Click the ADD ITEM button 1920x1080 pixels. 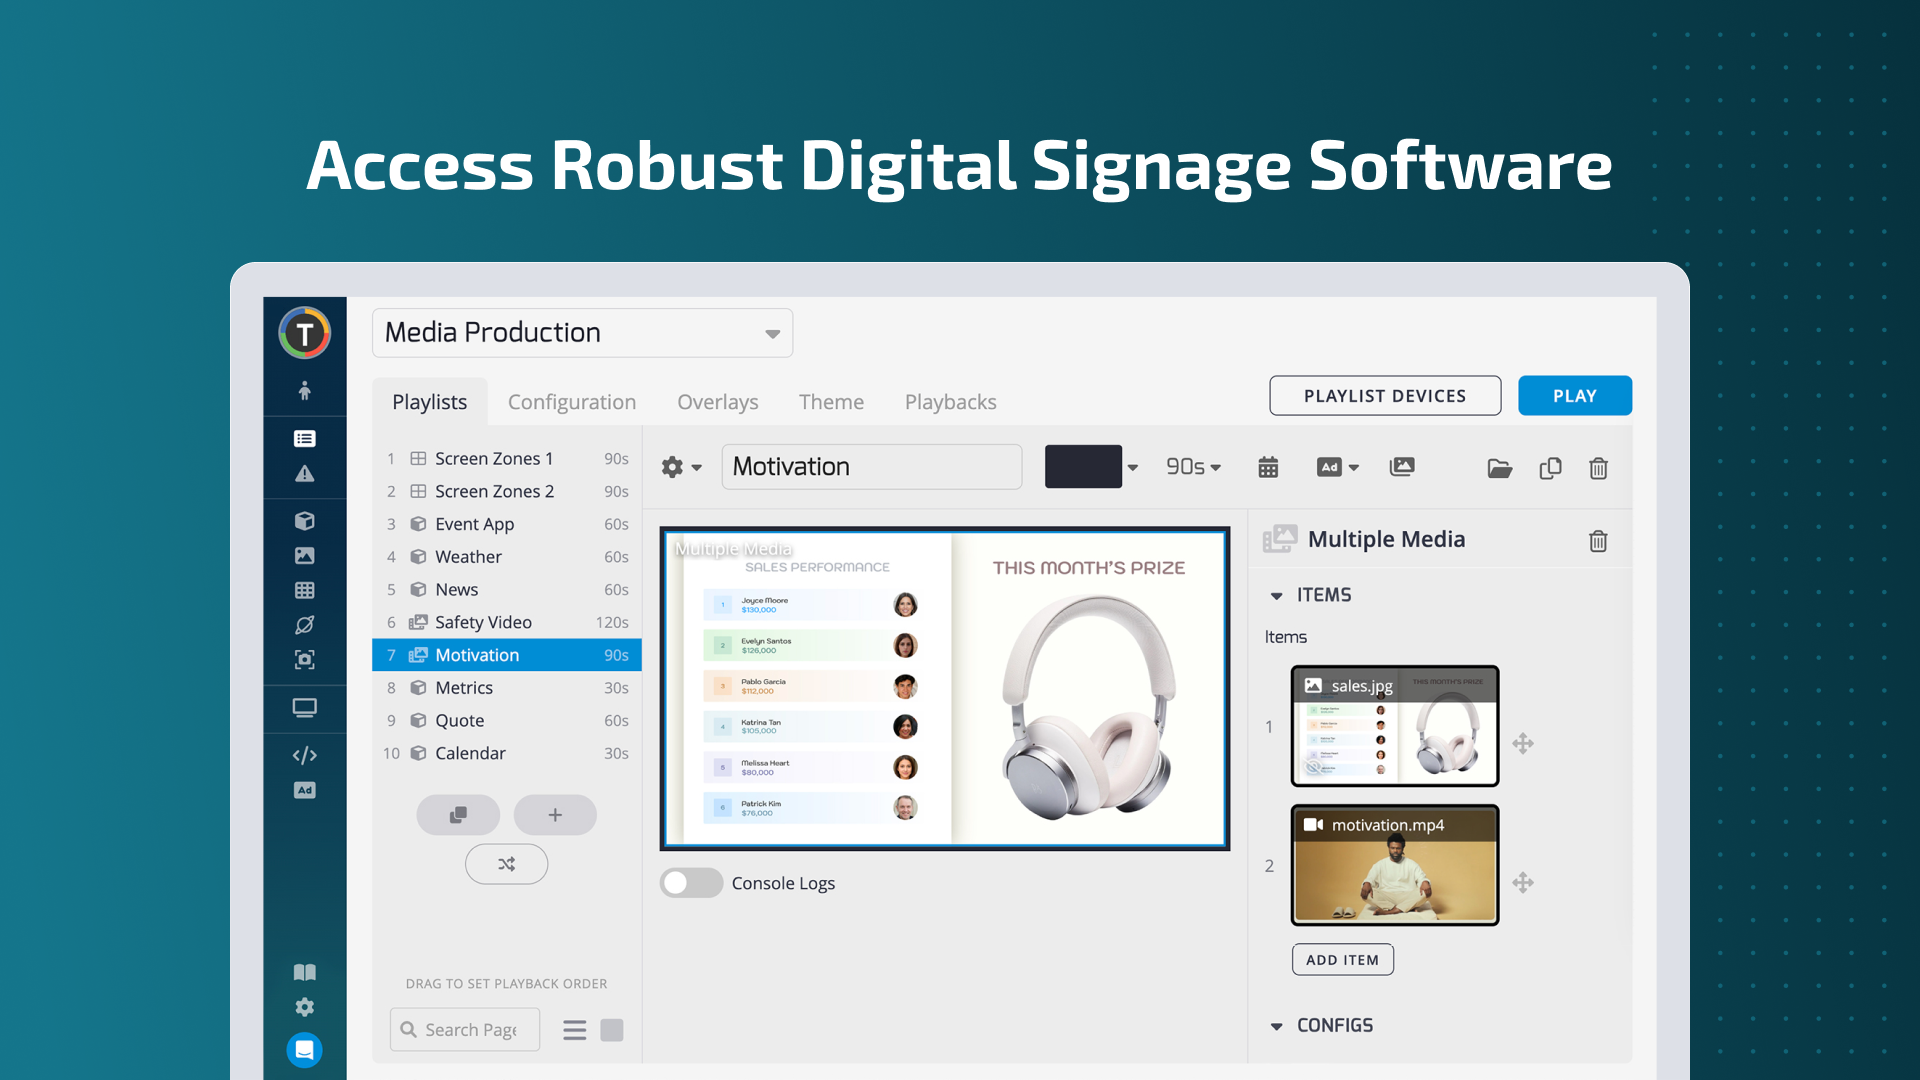pos(1342,959)
